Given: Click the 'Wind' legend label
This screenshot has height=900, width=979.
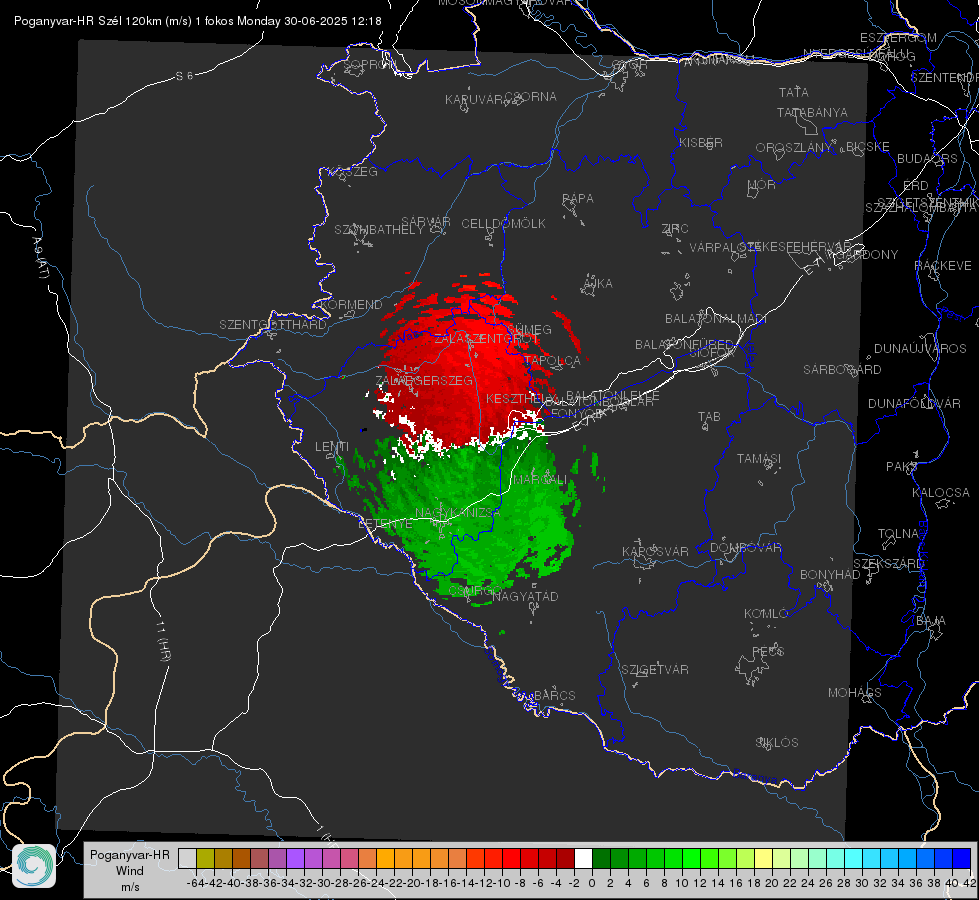Looking at the screenshot, I should [x=130, y=870].
